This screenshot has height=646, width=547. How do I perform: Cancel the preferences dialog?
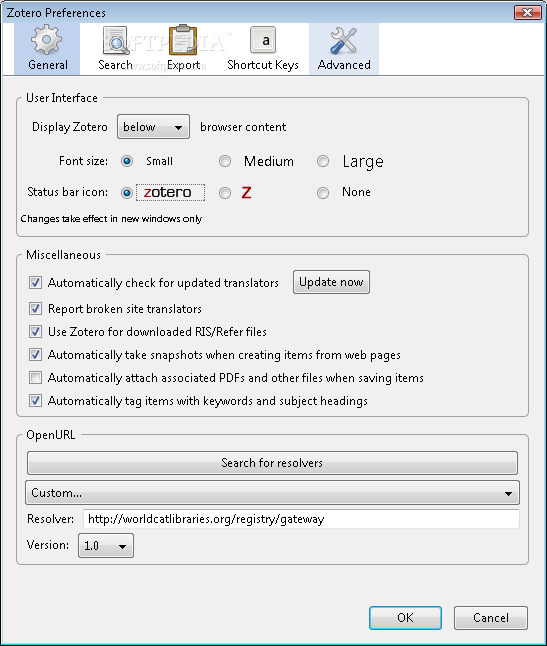tap(491, 618)
